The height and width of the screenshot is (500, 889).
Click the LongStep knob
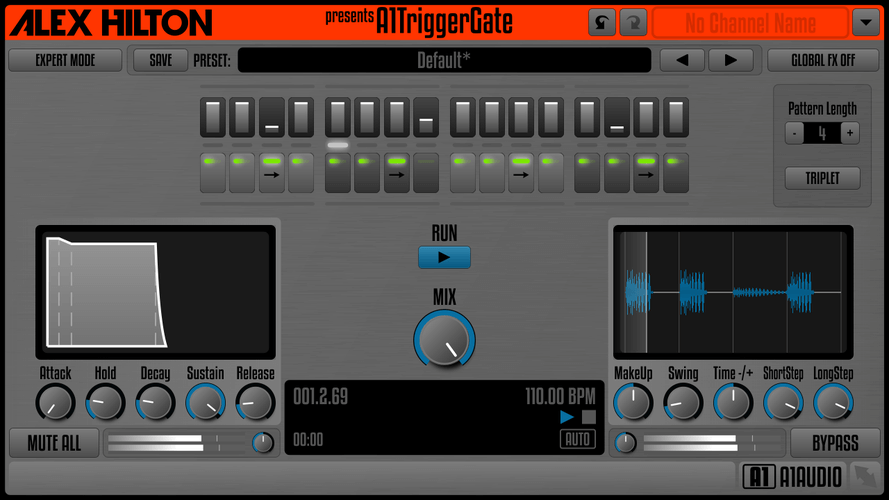[833, 402]
